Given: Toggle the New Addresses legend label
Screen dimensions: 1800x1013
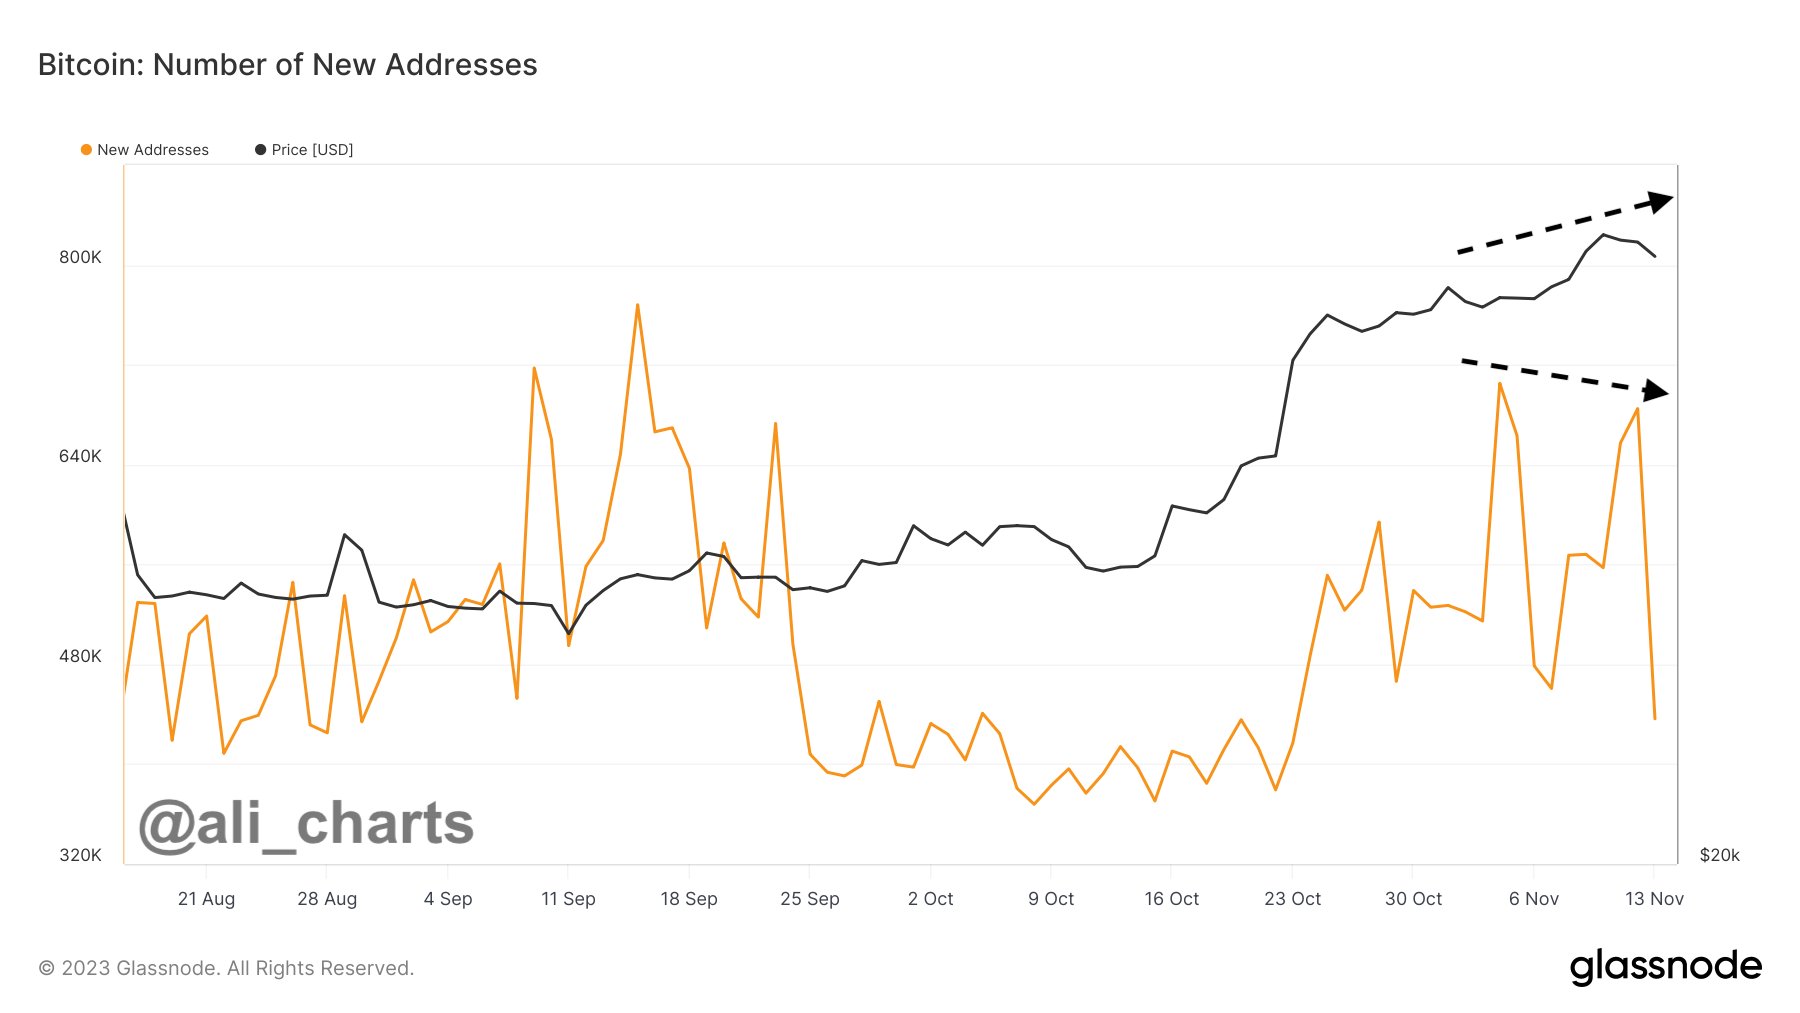Looking at the screenshot, I should (153, 150).
